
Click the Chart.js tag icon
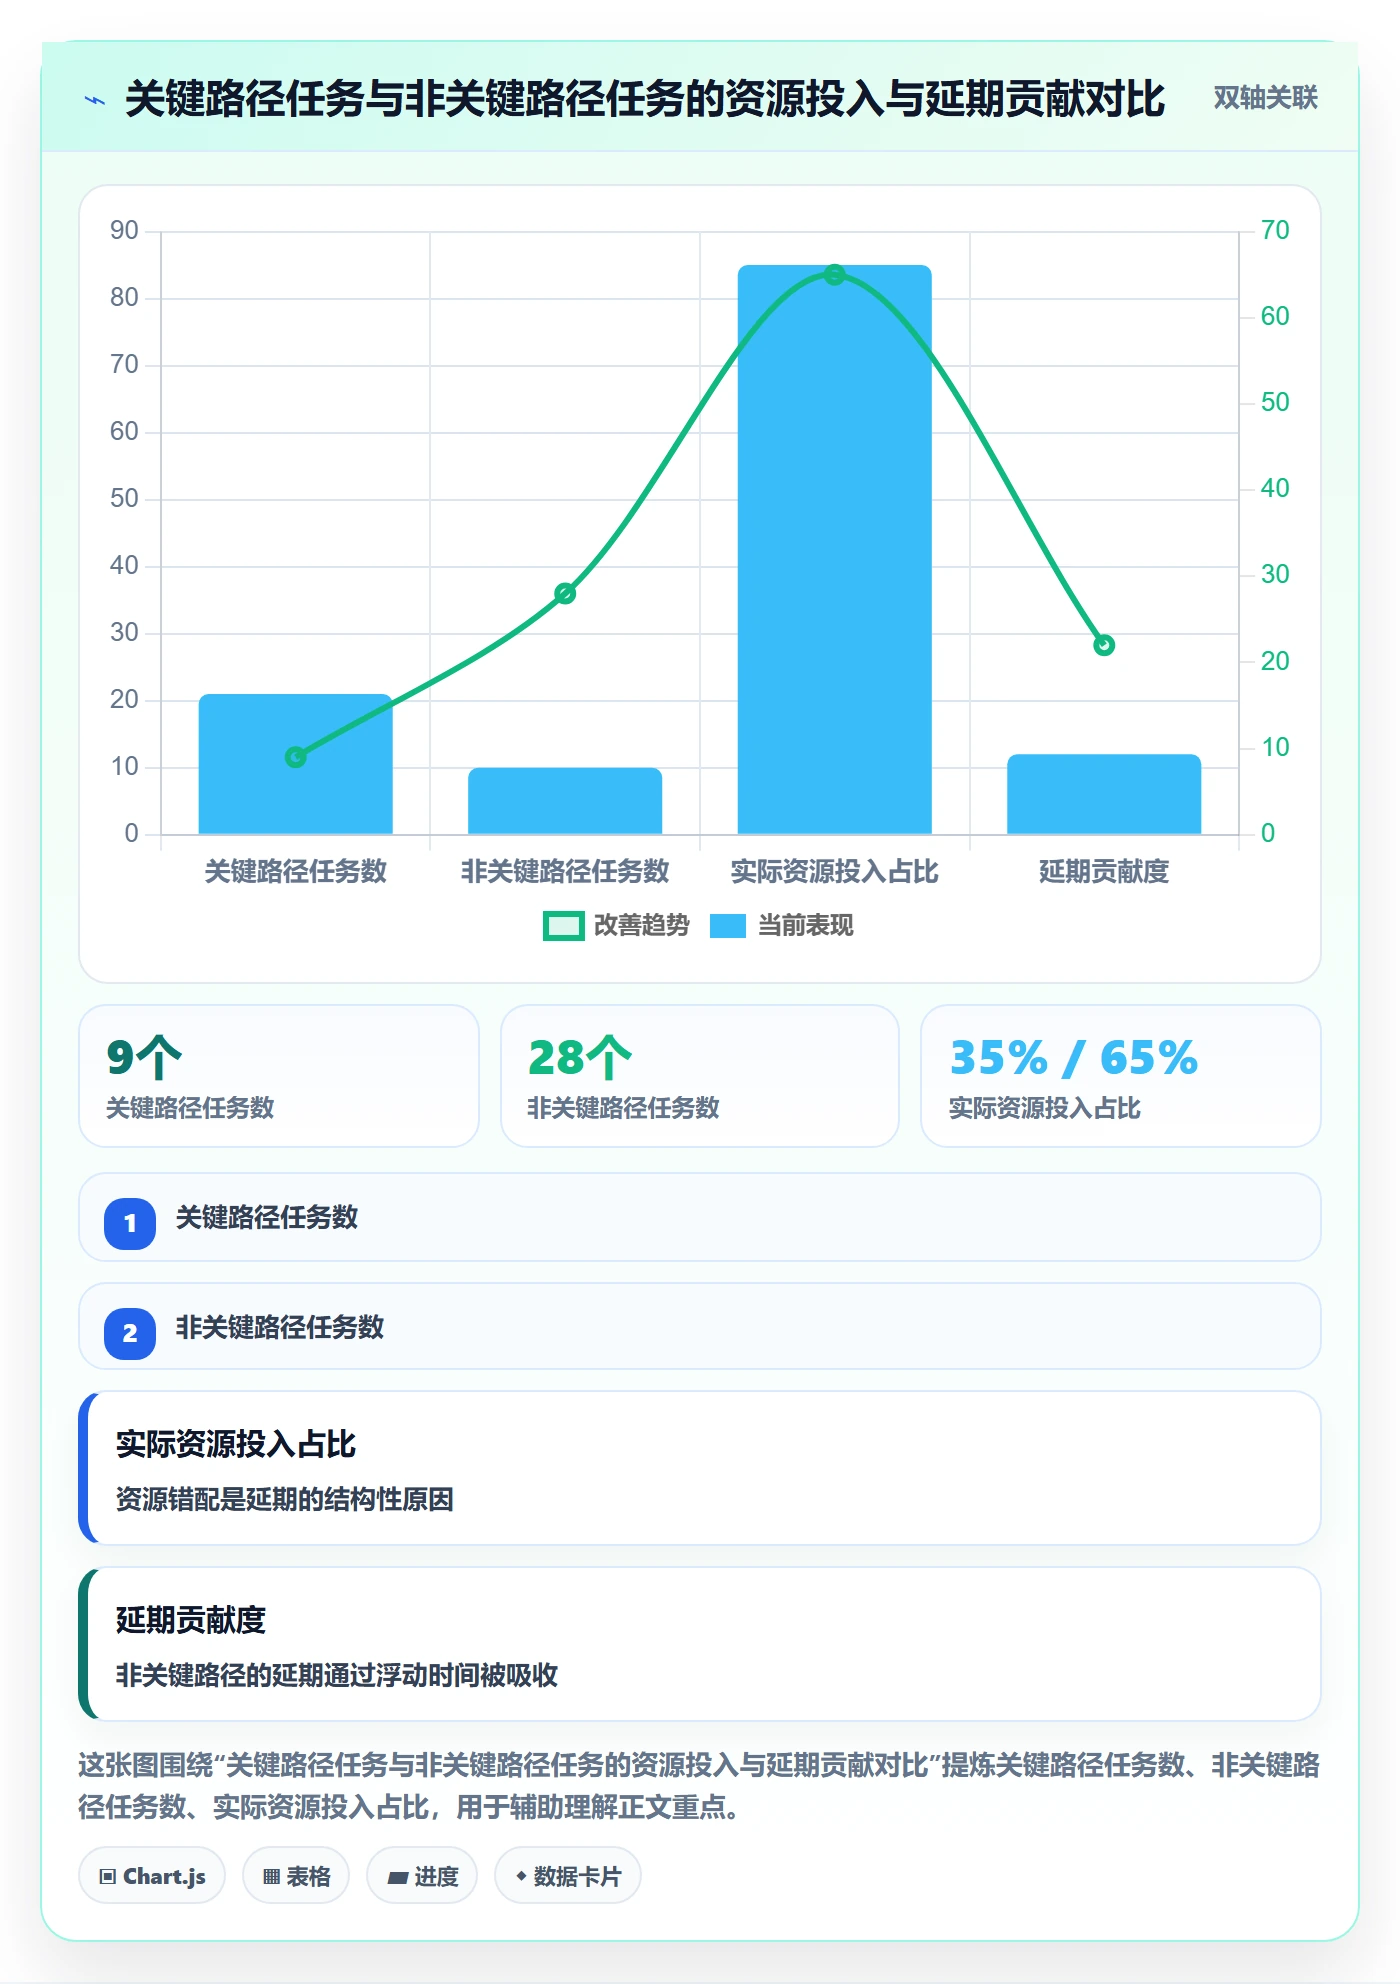(x=108, y=1877)
